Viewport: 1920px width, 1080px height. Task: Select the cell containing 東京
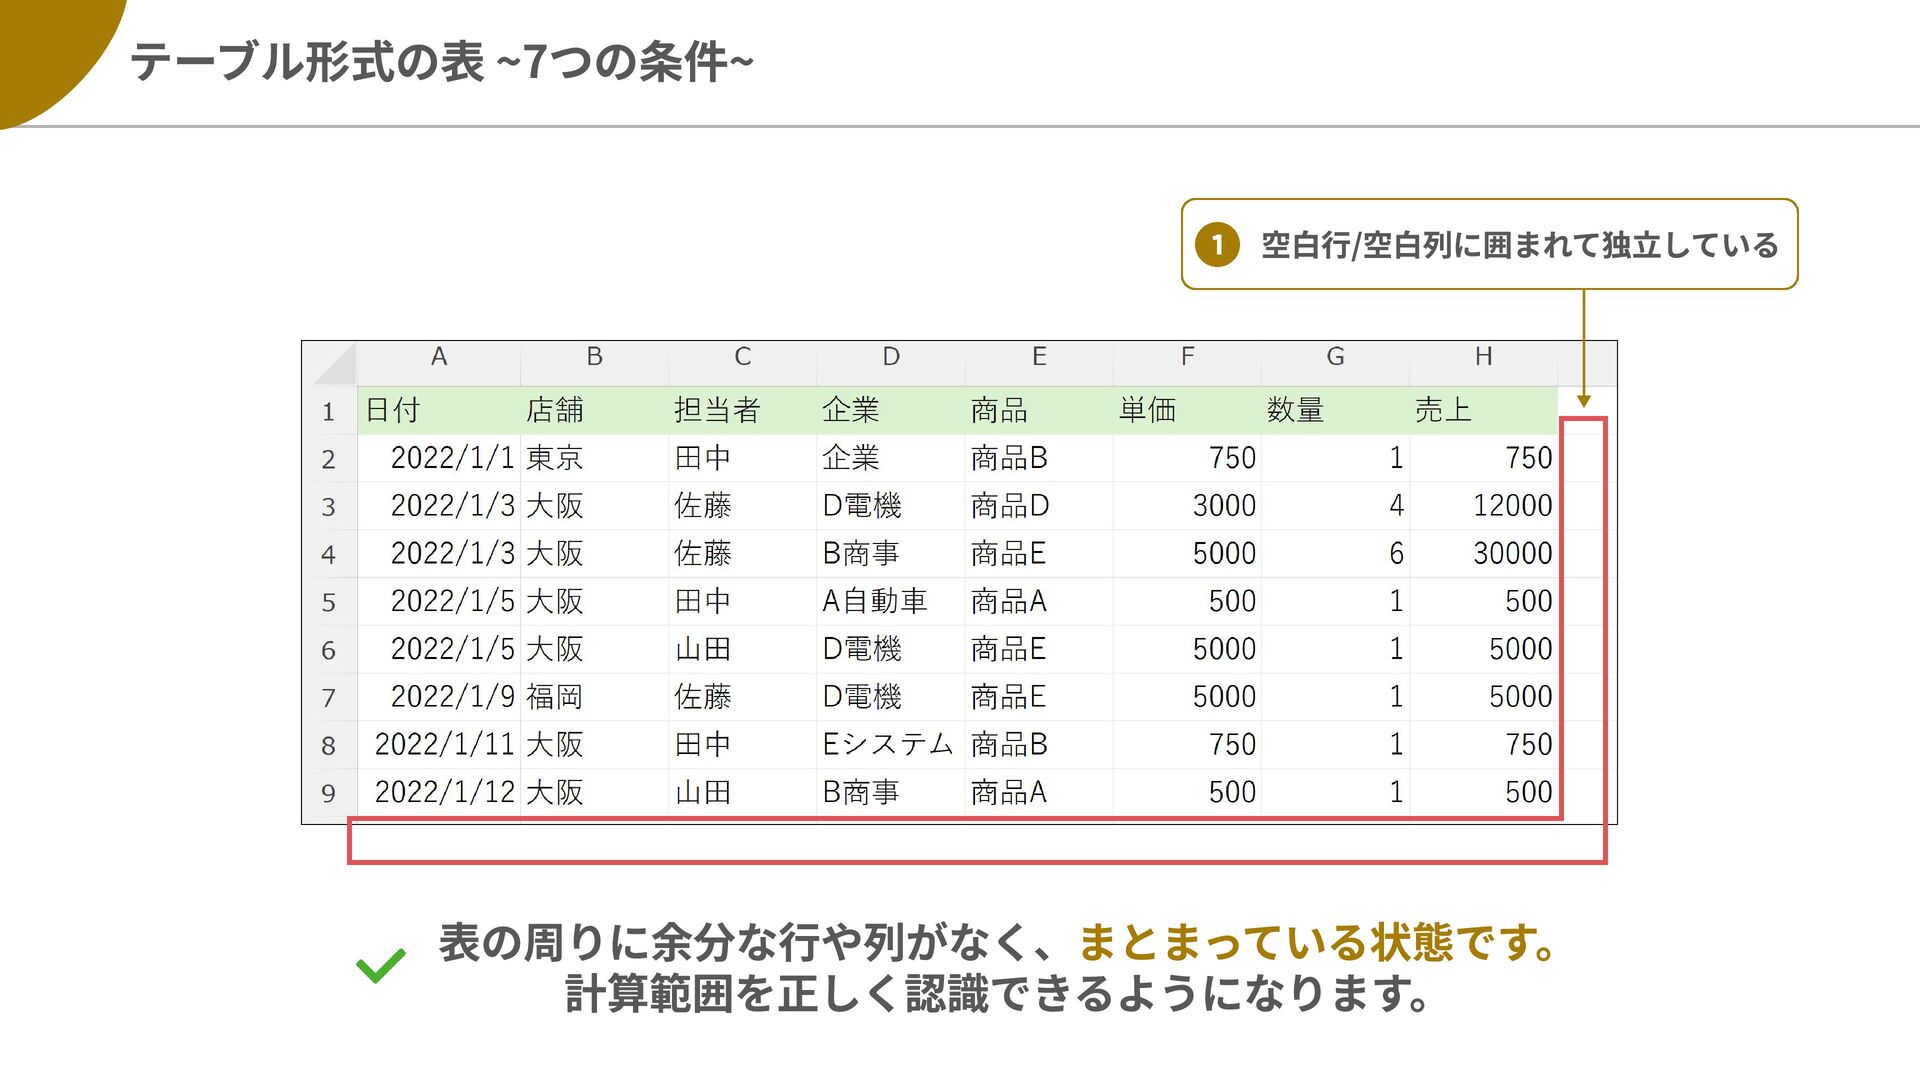point(594,458)
